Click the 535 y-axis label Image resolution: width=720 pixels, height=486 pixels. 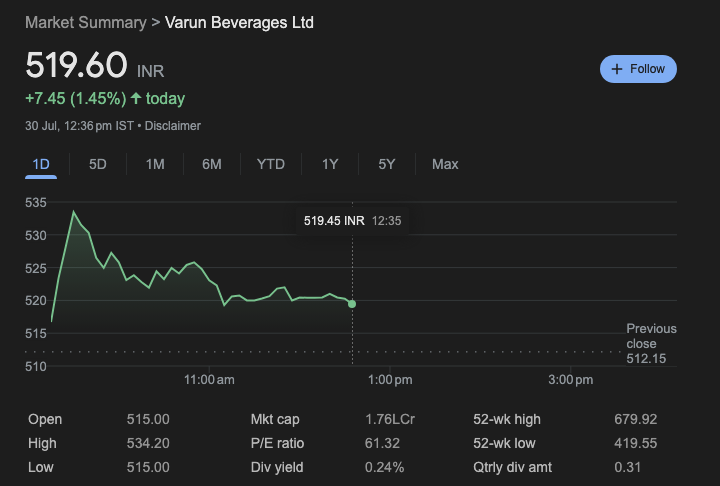(36, 203)
